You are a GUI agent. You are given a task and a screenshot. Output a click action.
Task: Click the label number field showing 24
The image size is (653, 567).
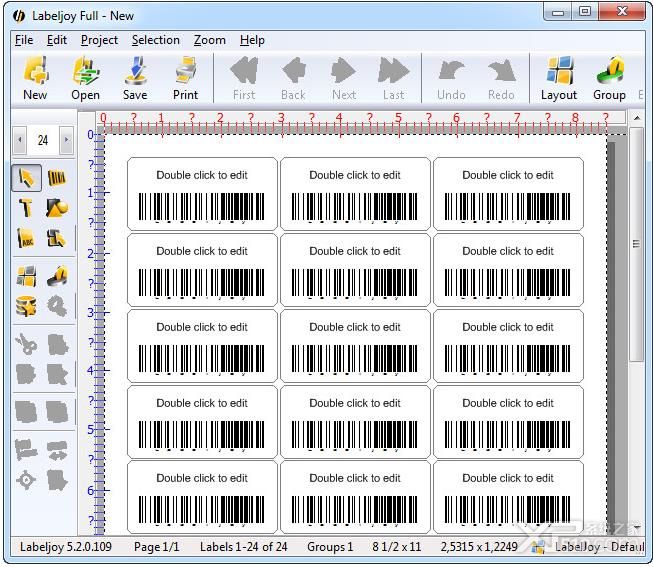43,140
